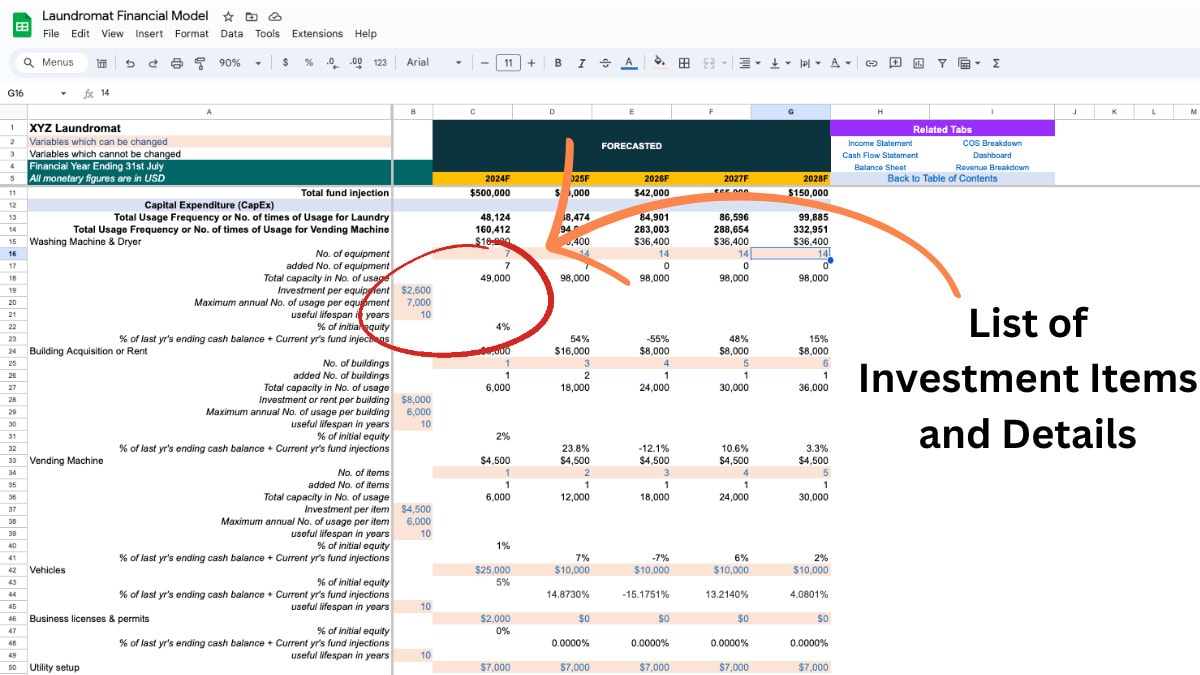Click the print icon

pyautogui.click(x=177, y=63)
